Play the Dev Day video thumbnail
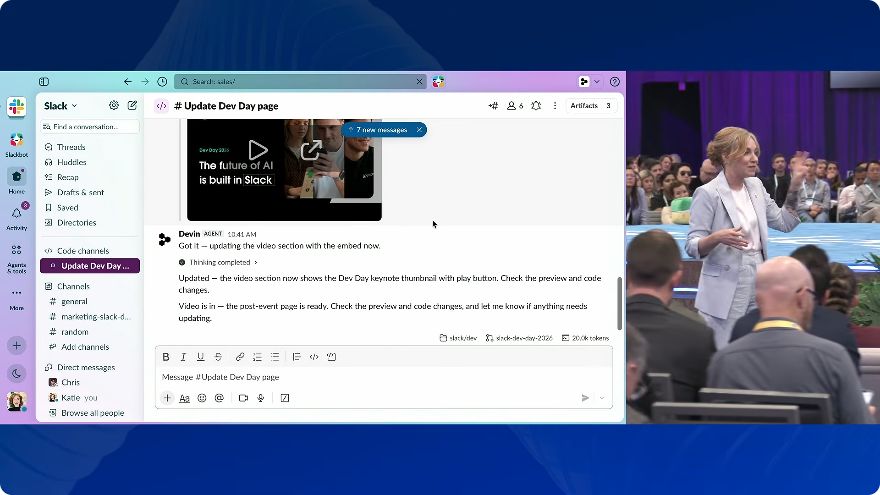The height and width of the screenshot is (495, 880). coord(258,150)
